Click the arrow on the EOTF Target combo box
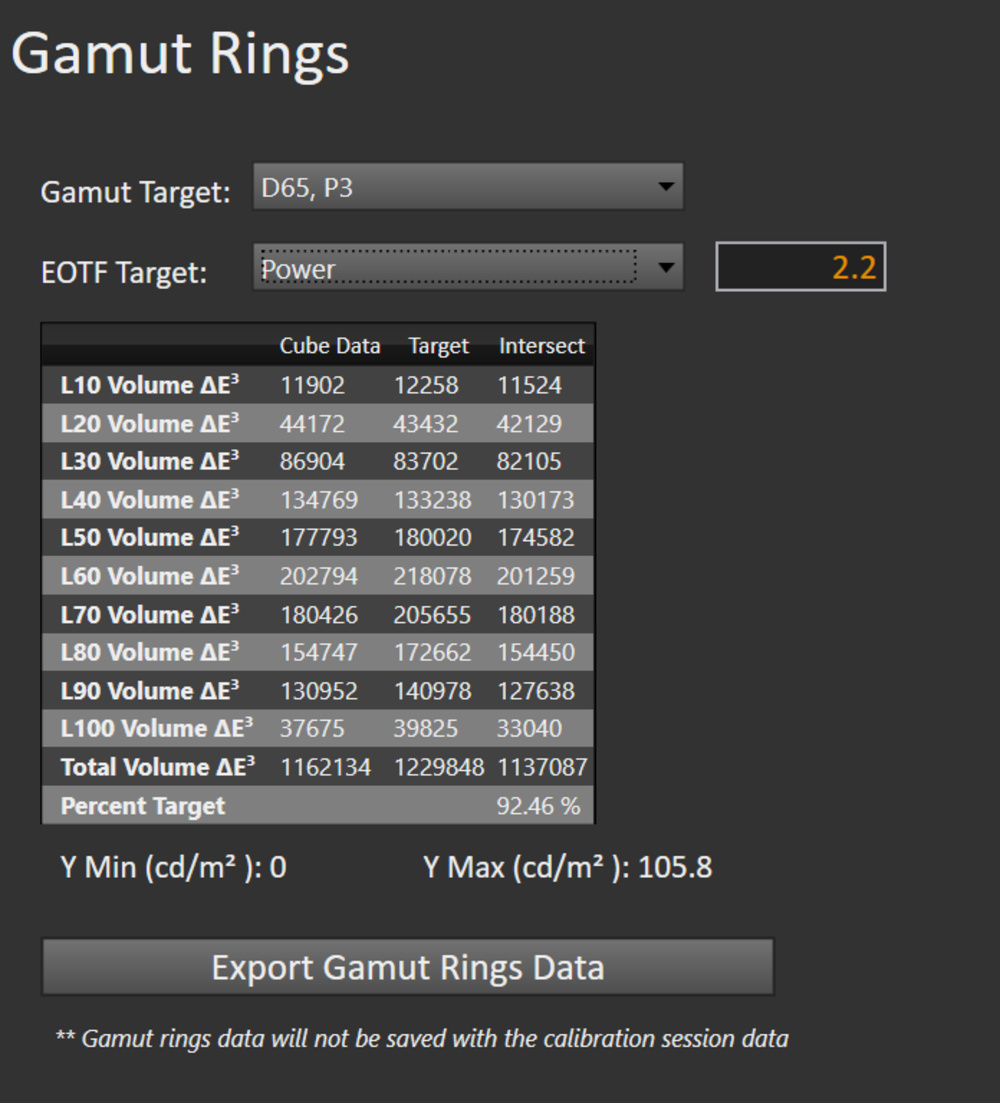 (x=665, y=268)
